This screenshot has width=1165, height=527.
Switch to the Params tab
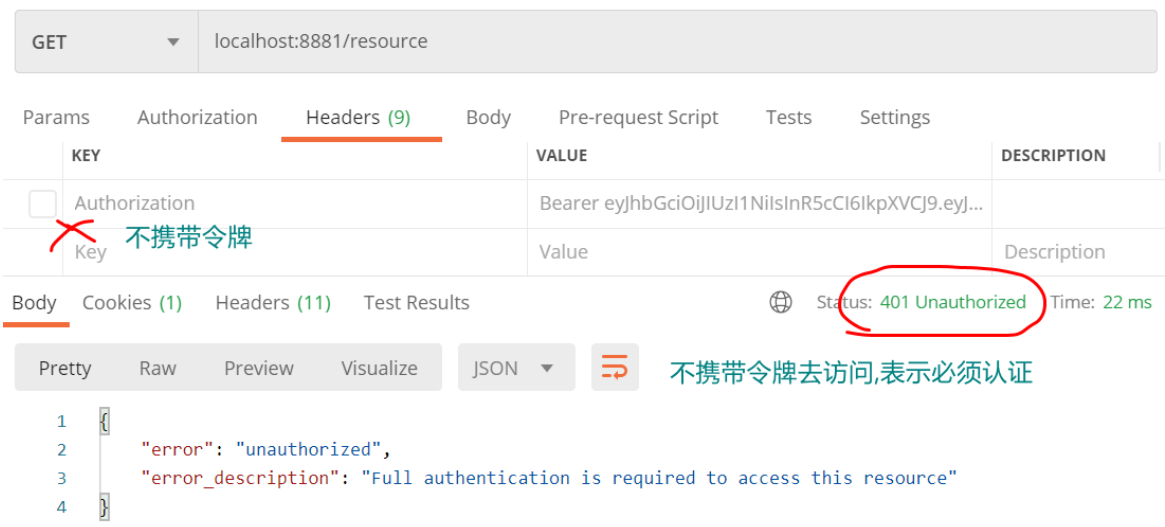click(56, 117)
